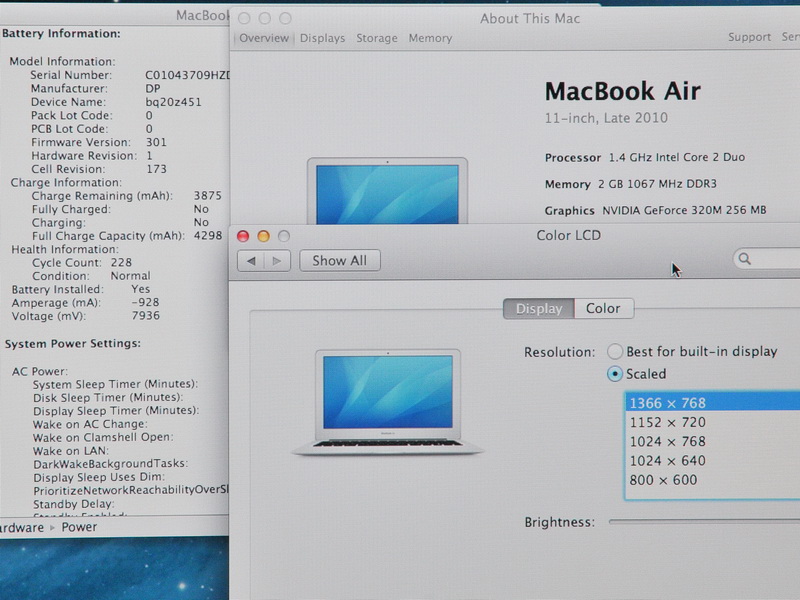Select the Firmware Version: 301 line
Viewport: 800px width, 600px height.
(x=99, y=142)
